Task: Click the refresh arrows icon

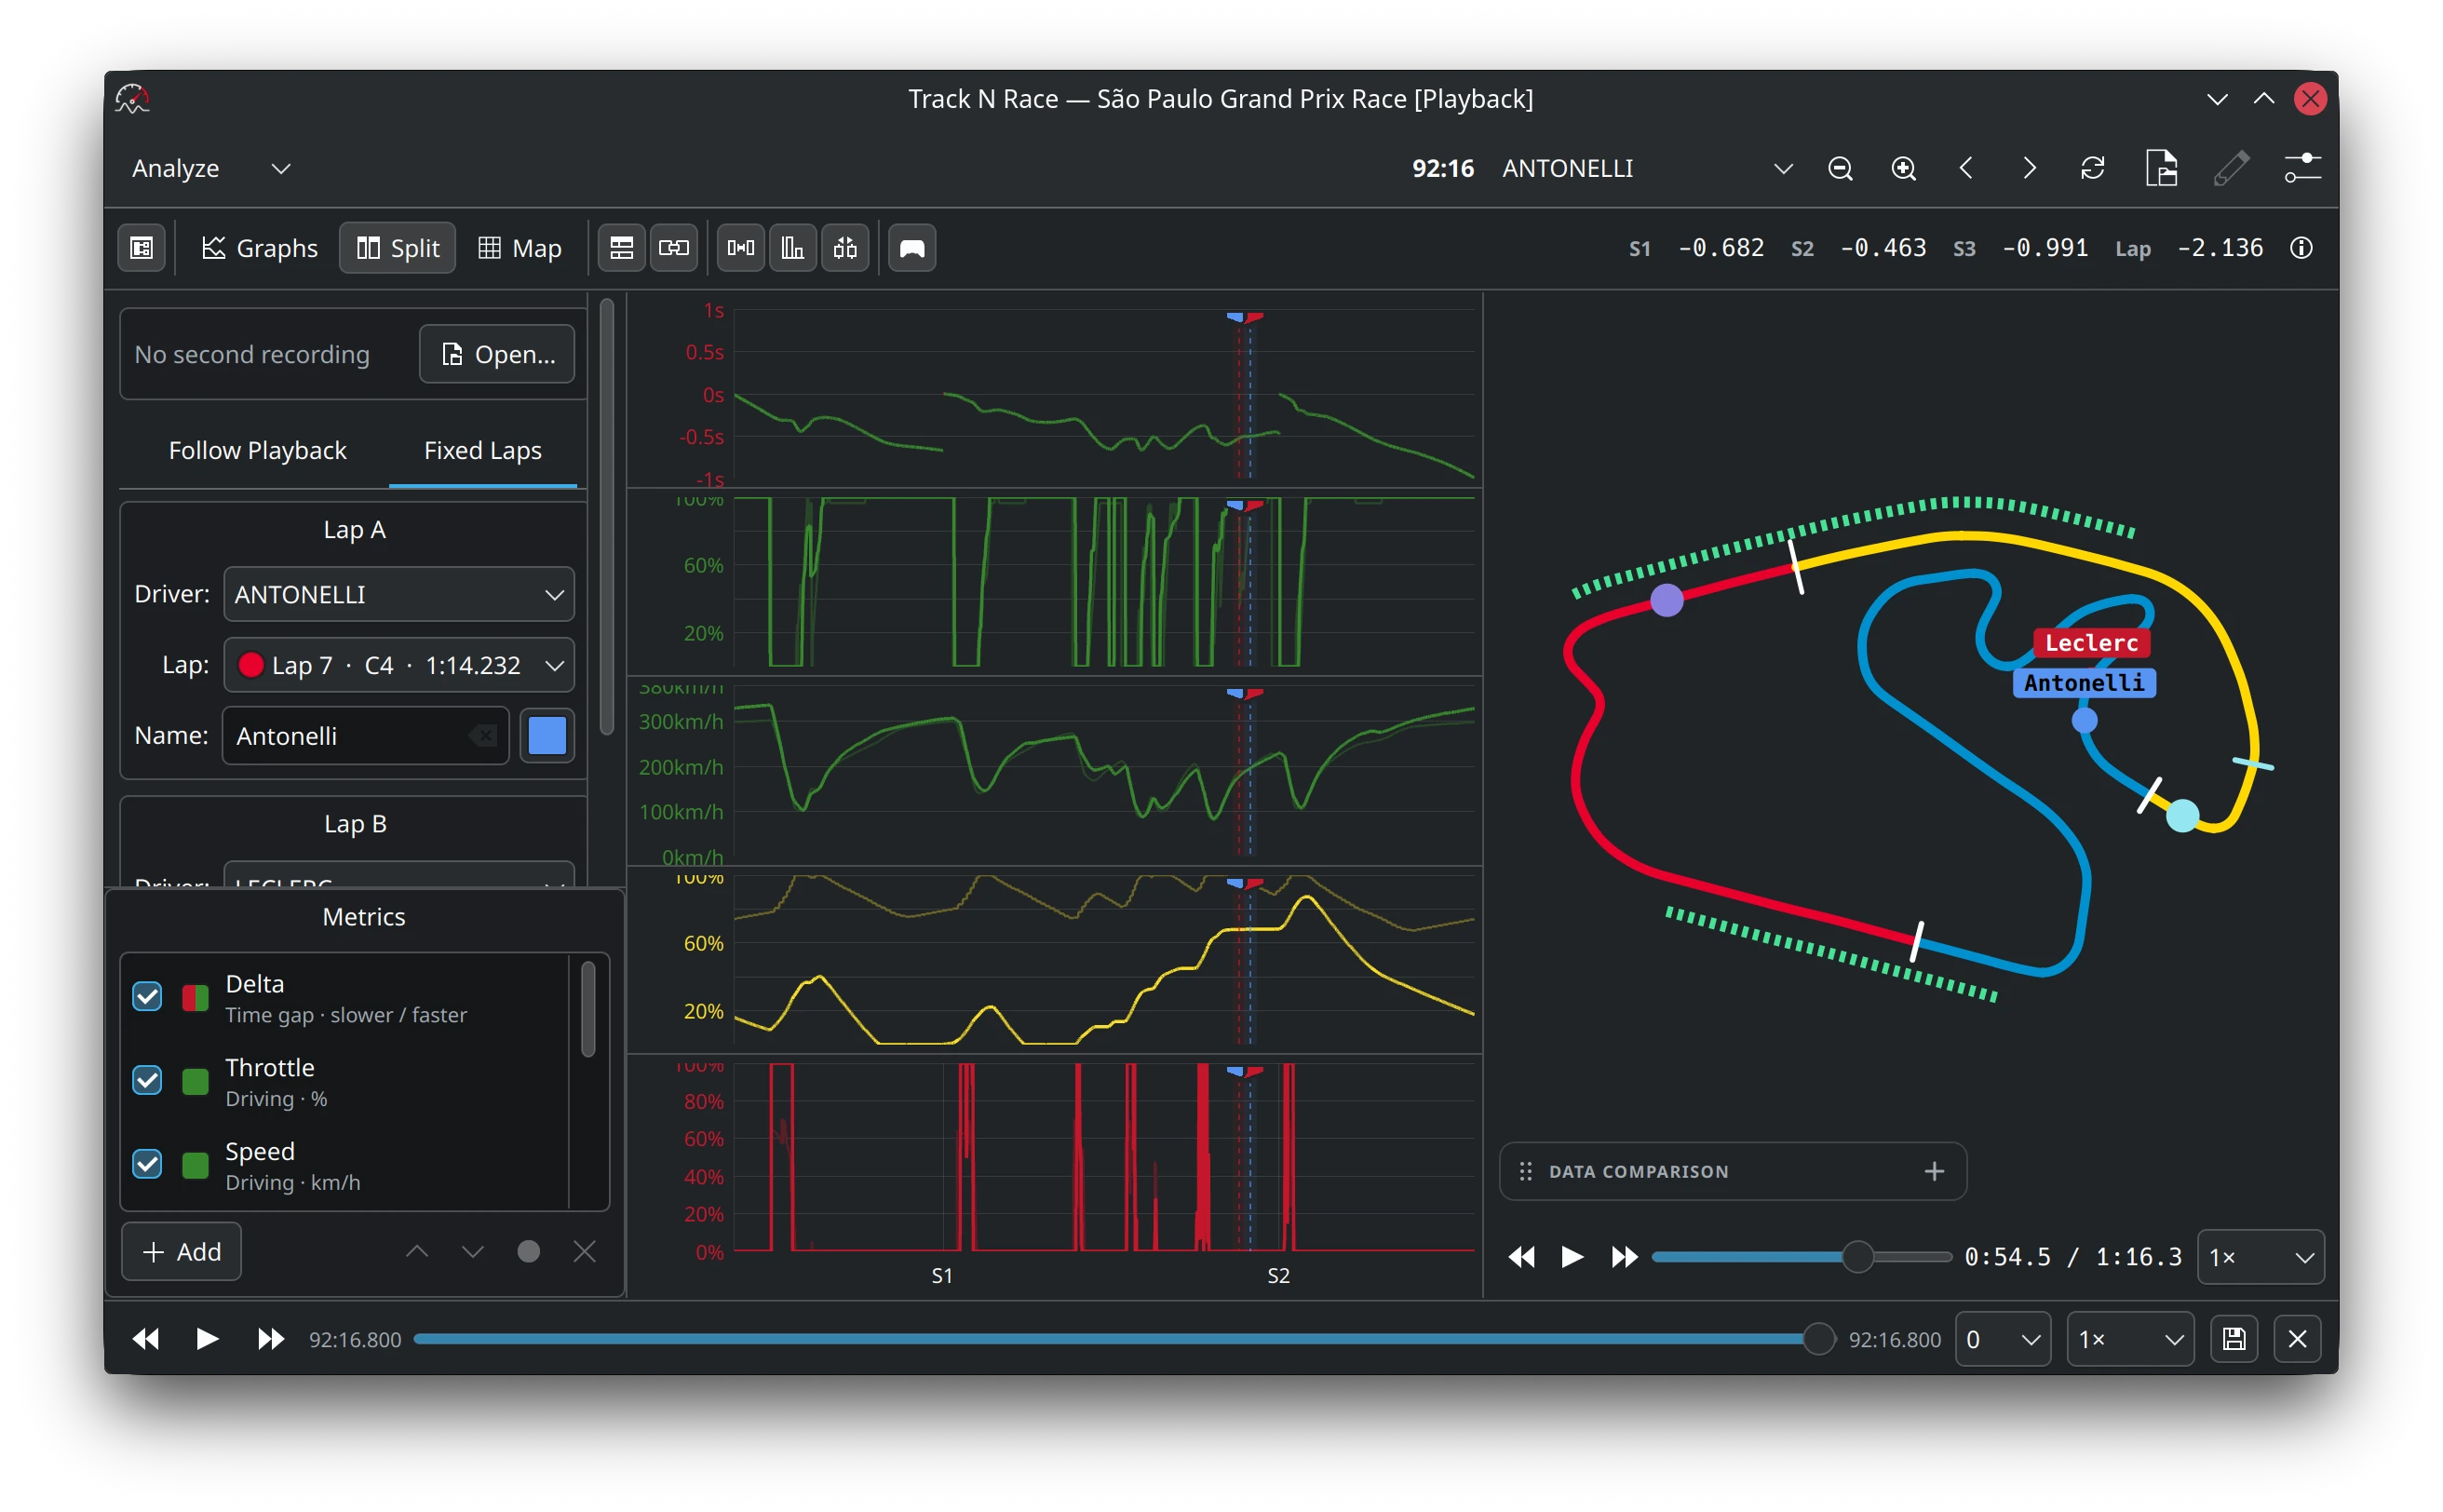Action: (2092, 168)
